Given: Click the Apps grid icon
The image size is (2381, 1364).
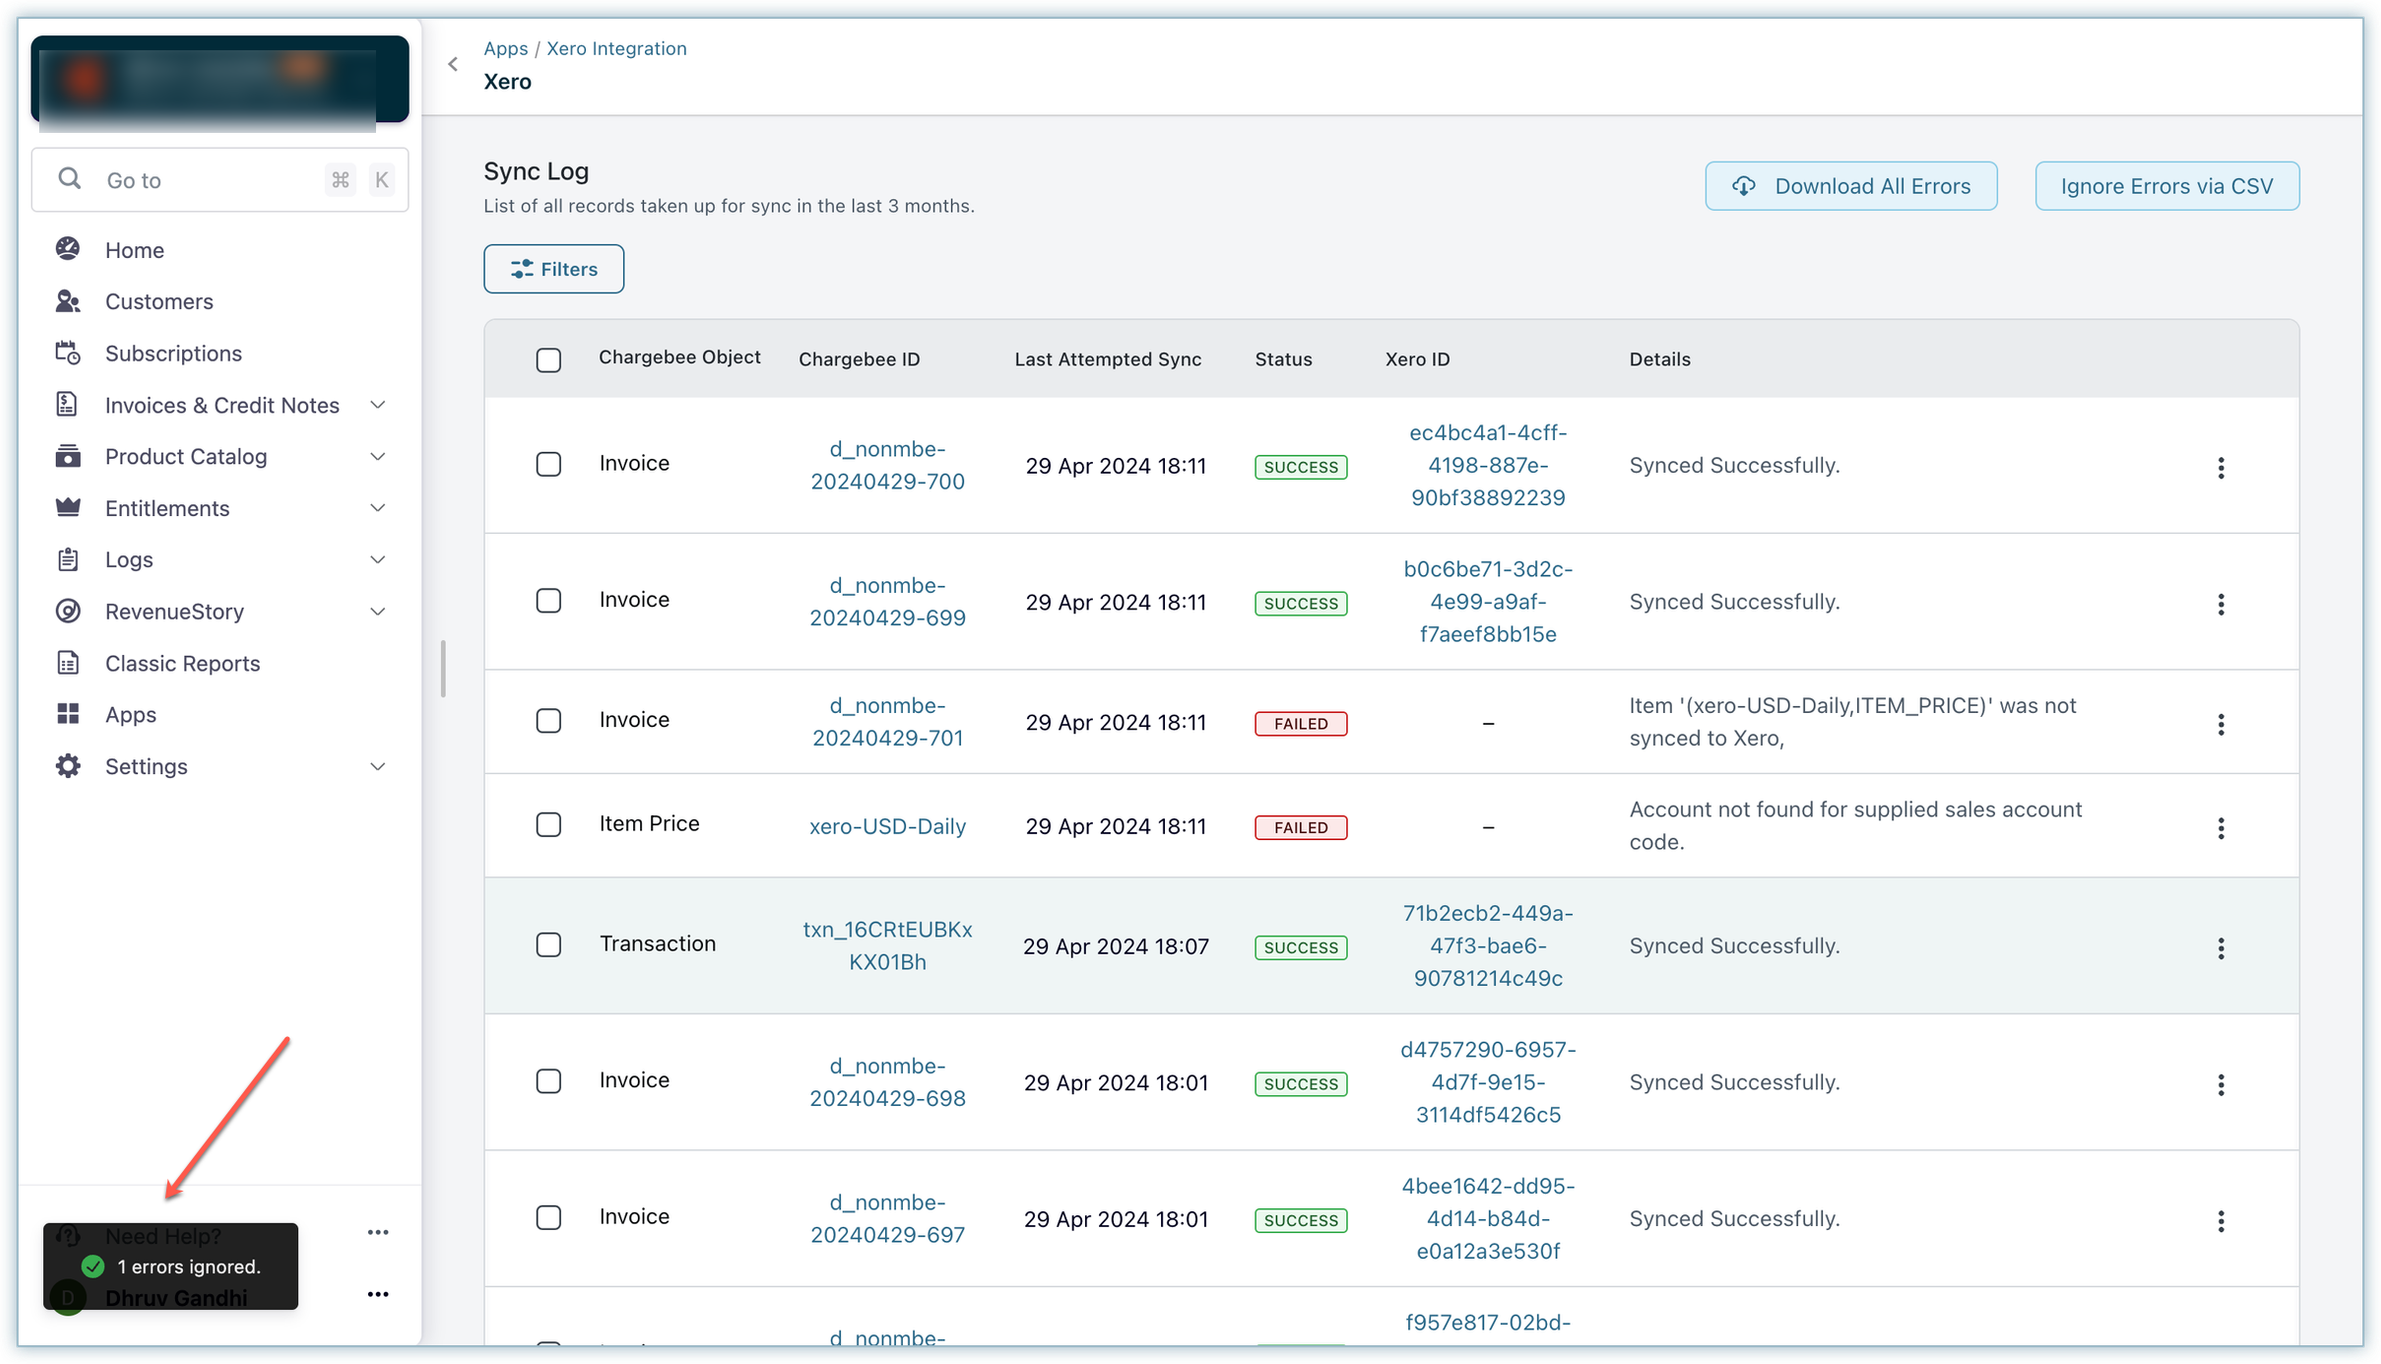Looking at the screenshot, I should pos(68,714).
